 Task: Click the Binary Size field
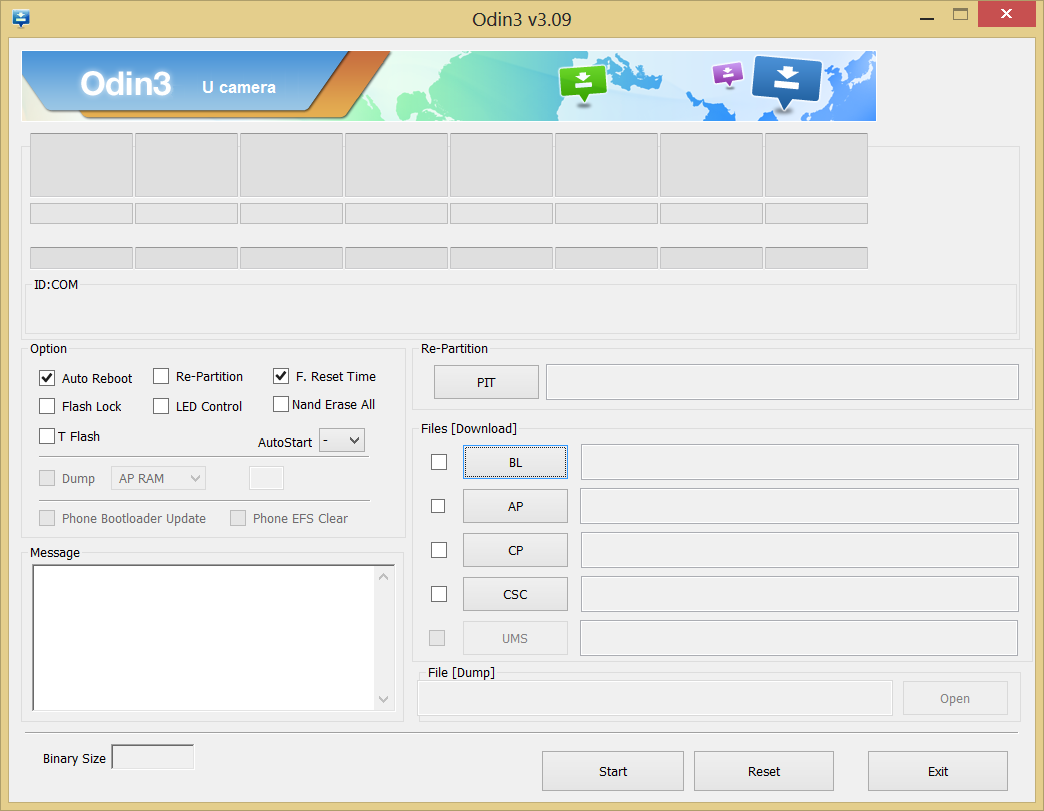(x=152, y=757)
